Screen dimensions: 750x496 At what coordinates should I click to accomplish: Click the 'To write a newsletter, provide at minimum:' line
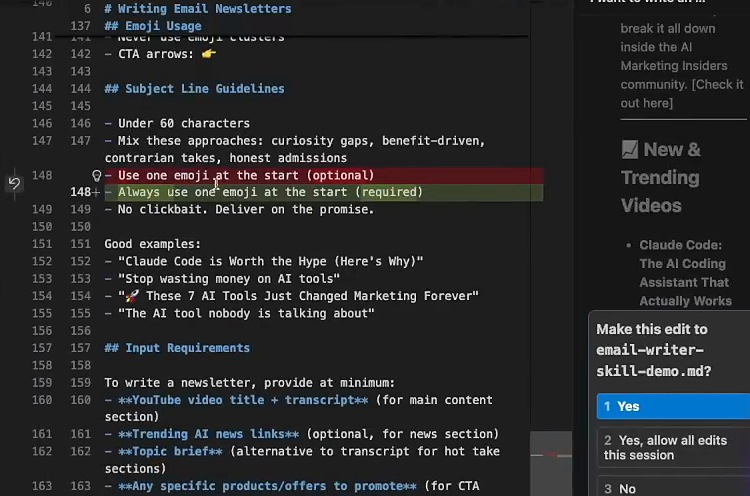pyautogui.click(x=250, y=383)
